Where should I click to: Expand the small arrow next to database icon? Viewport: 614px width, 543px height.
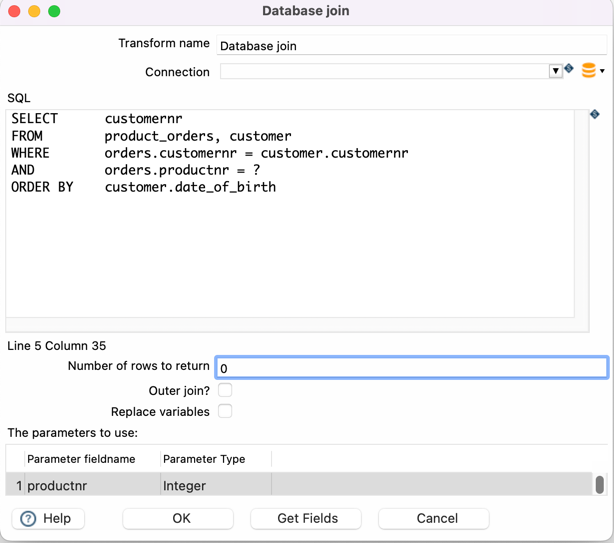click(x=602, y=72)
